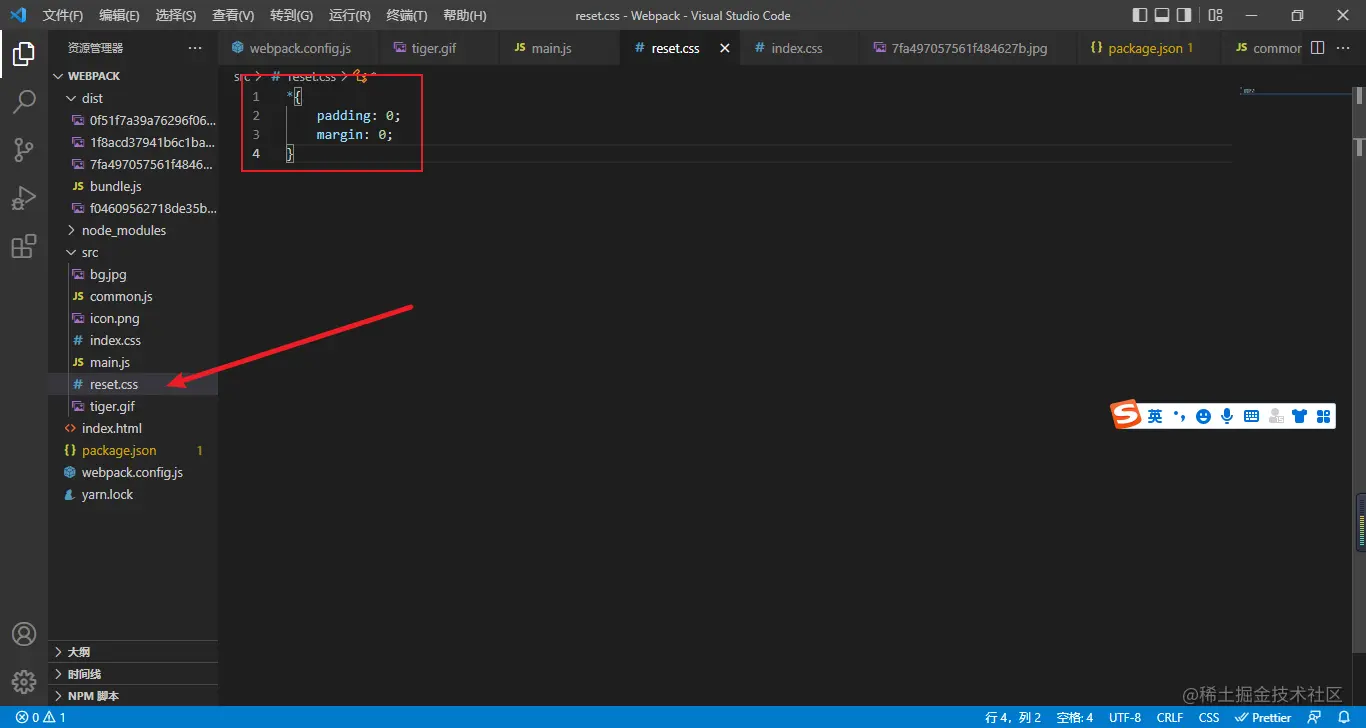This screenshot has height=728, width=1366.
Task: Open the Sogou emoji panel
Action: pyautogui.click(x=1203, y=416)
